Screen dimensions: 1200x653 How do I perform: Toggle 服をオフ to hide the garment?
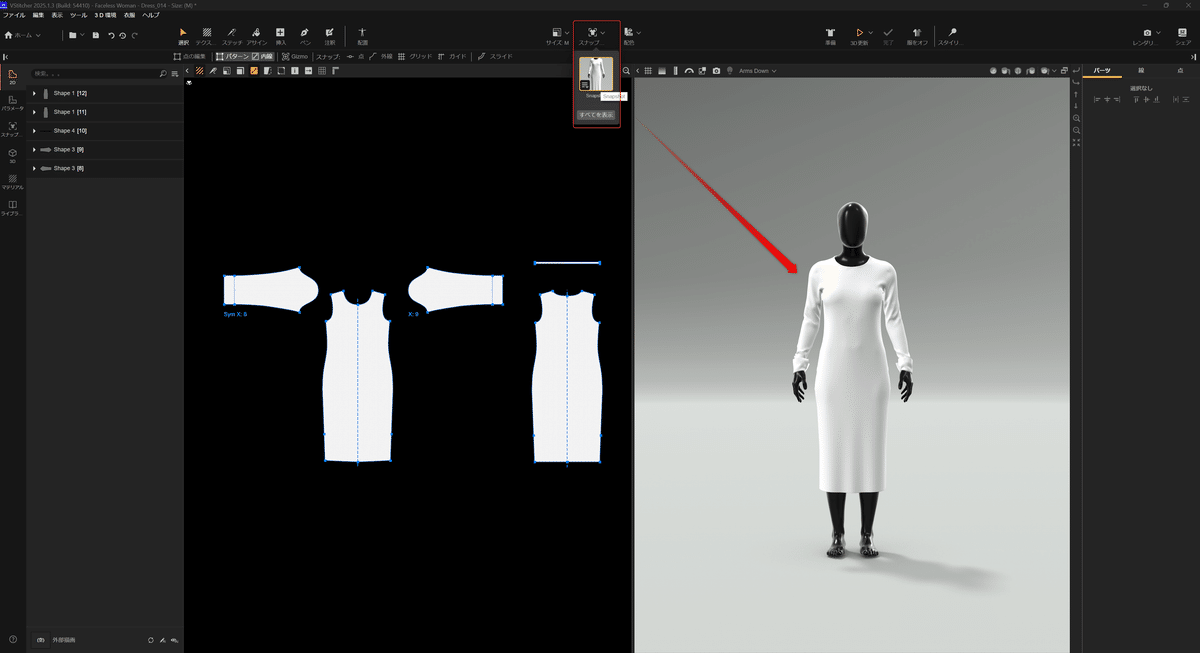point(916,35)
